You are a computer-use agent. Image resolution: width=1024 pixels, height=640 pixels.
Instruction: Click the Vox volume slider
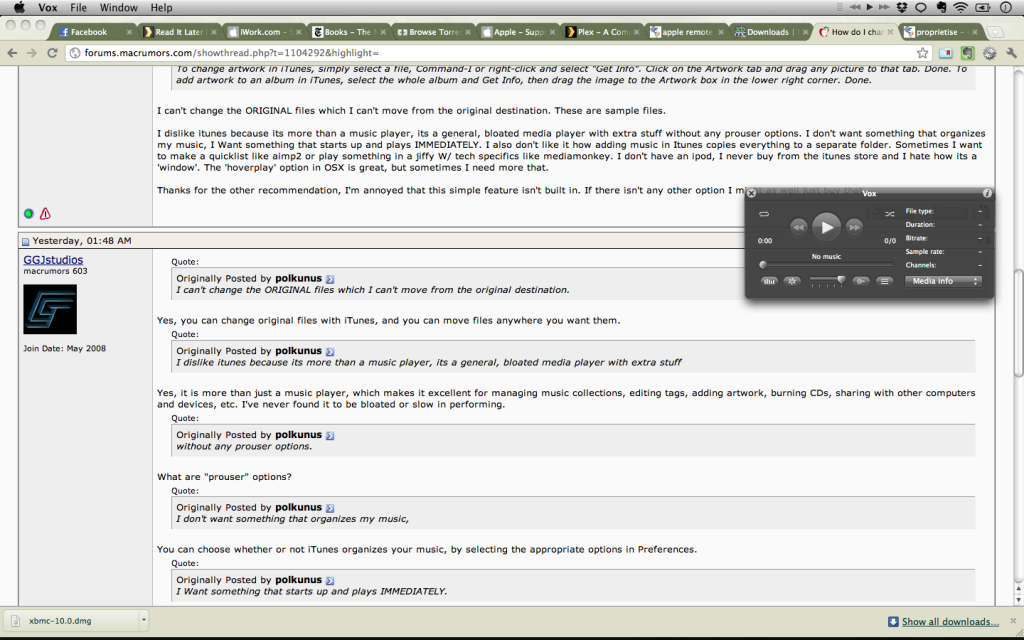(827, 281)
